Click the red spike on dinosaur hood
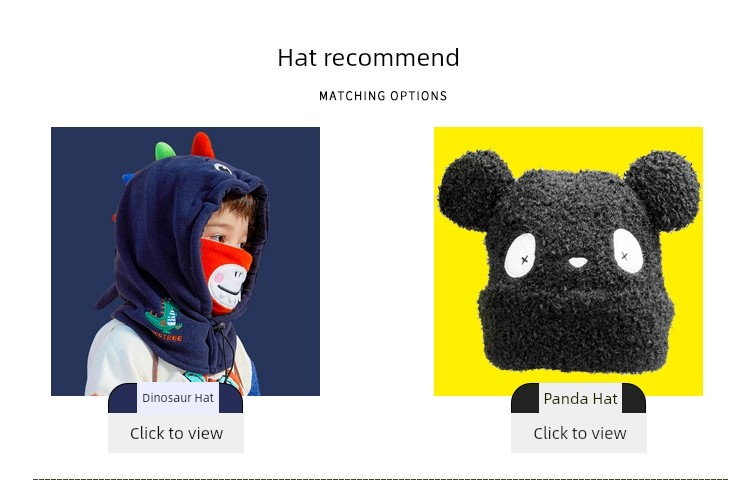This screenshot has height=500, width=750. tap(203, 145)
